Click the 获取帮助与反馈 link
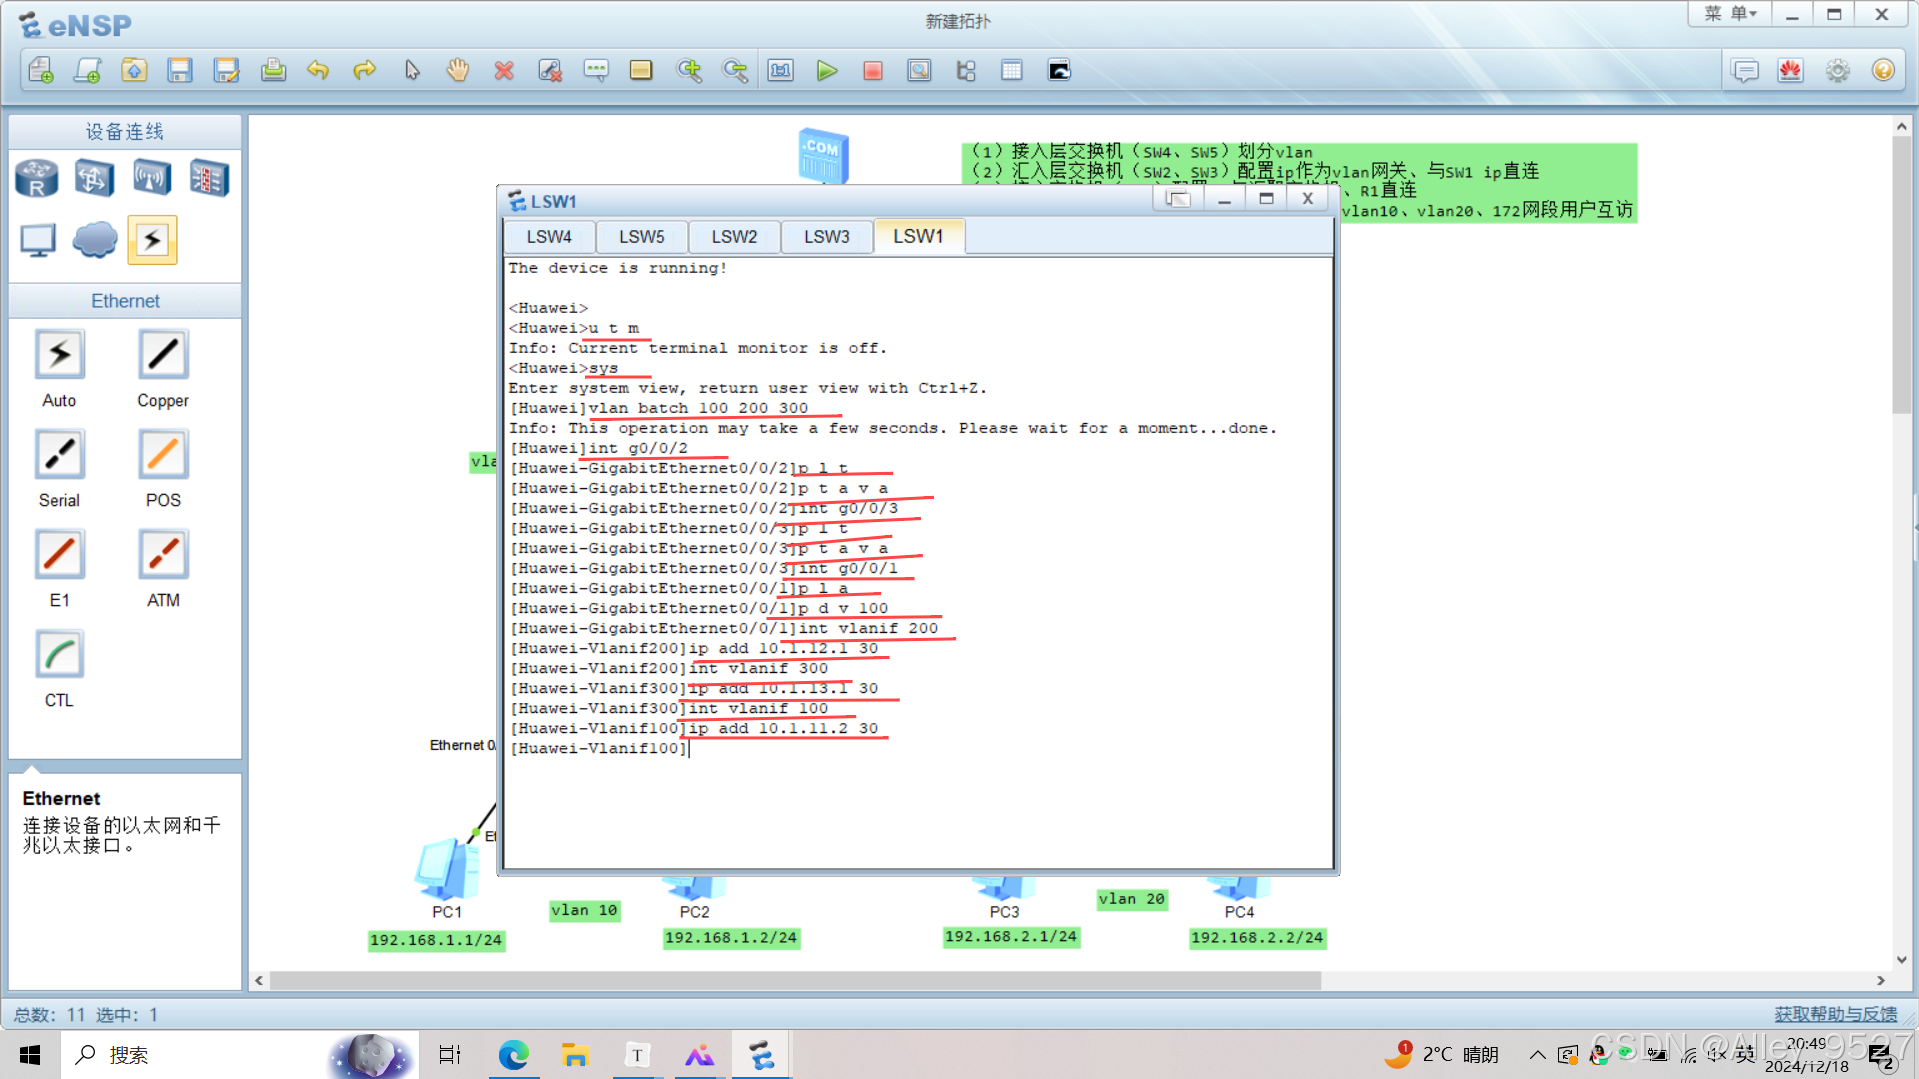The image size is (1919, 1079). pyautogui.click(x=1835, y=1014)
